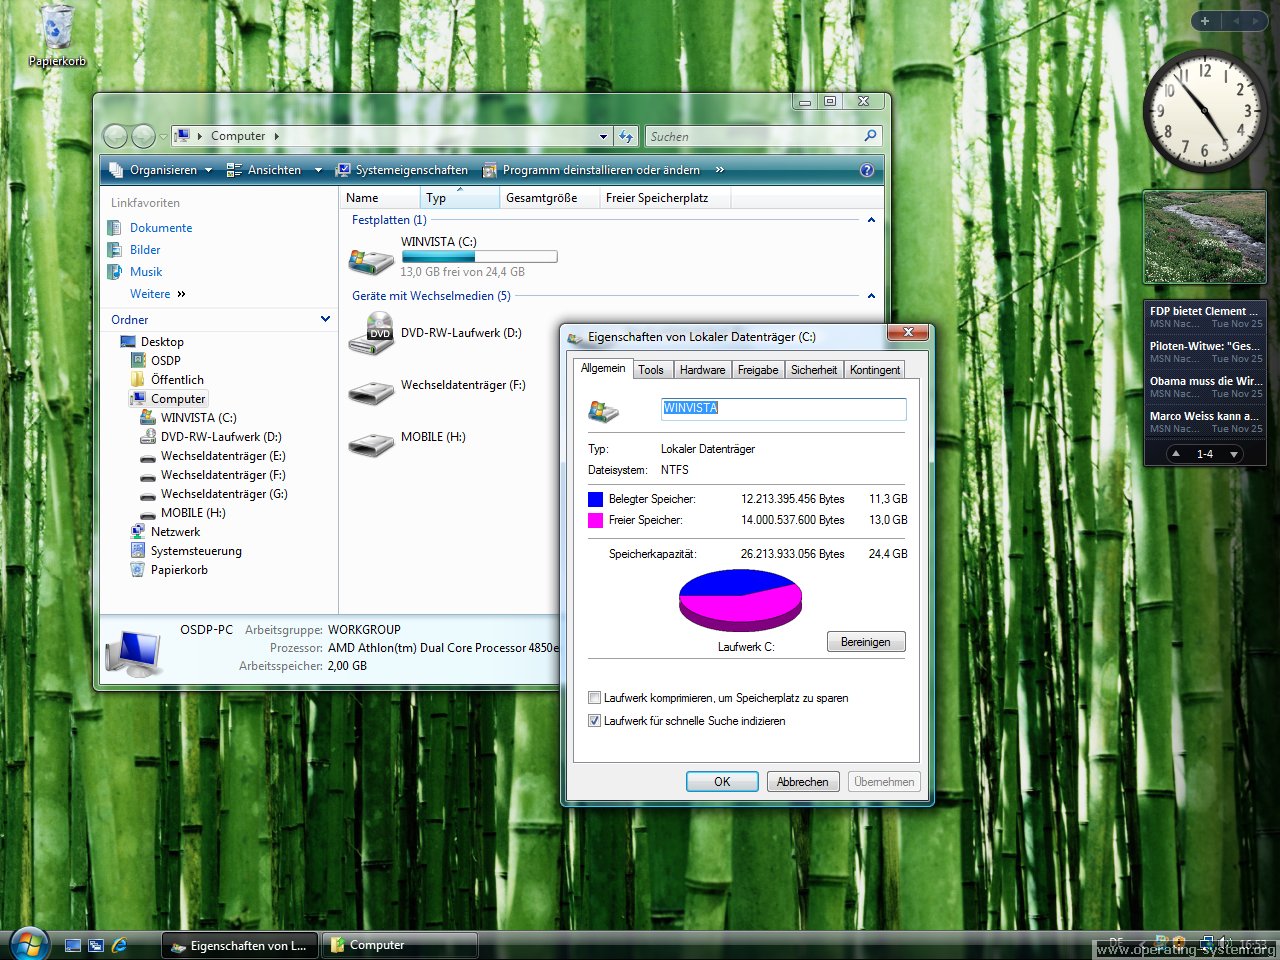Screen dimensions: 1280x960
Task: Collapse the Festplatten (1) group
Action: [x=871, y=220]
